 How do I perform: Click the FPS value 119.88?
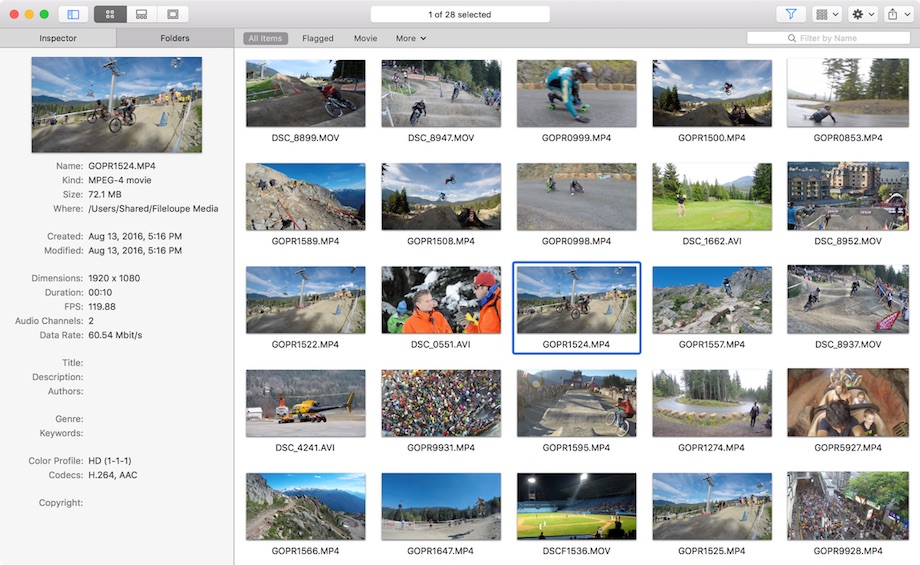coord(102,306)
